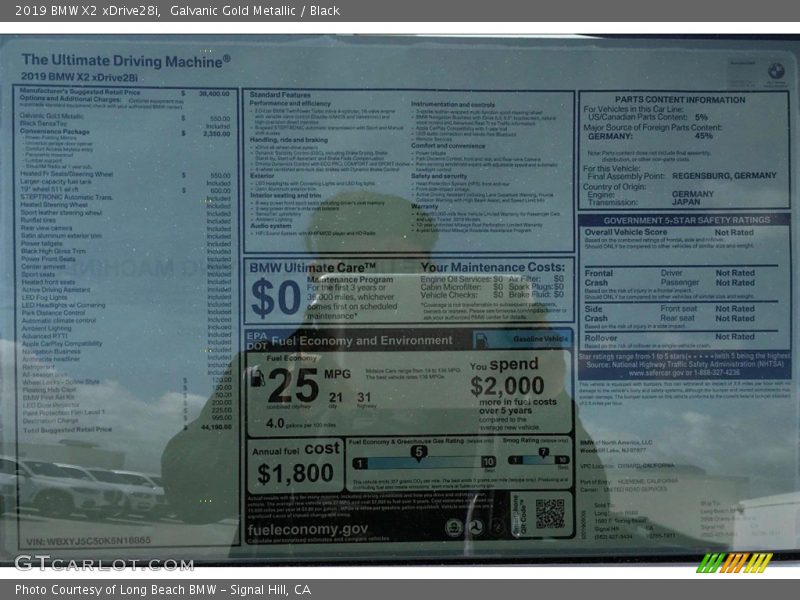The image size is (800, 600).
Task: Click the 'Side Crash' rating label
Action: [x=596, y=313]
